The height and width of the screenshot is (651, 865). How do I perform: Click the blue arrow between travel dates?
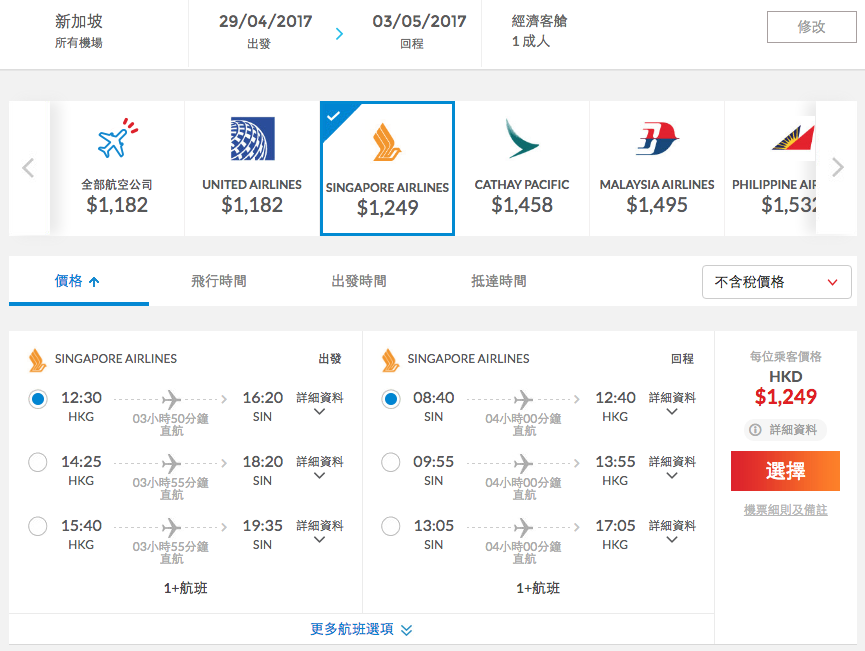(339, 34)
